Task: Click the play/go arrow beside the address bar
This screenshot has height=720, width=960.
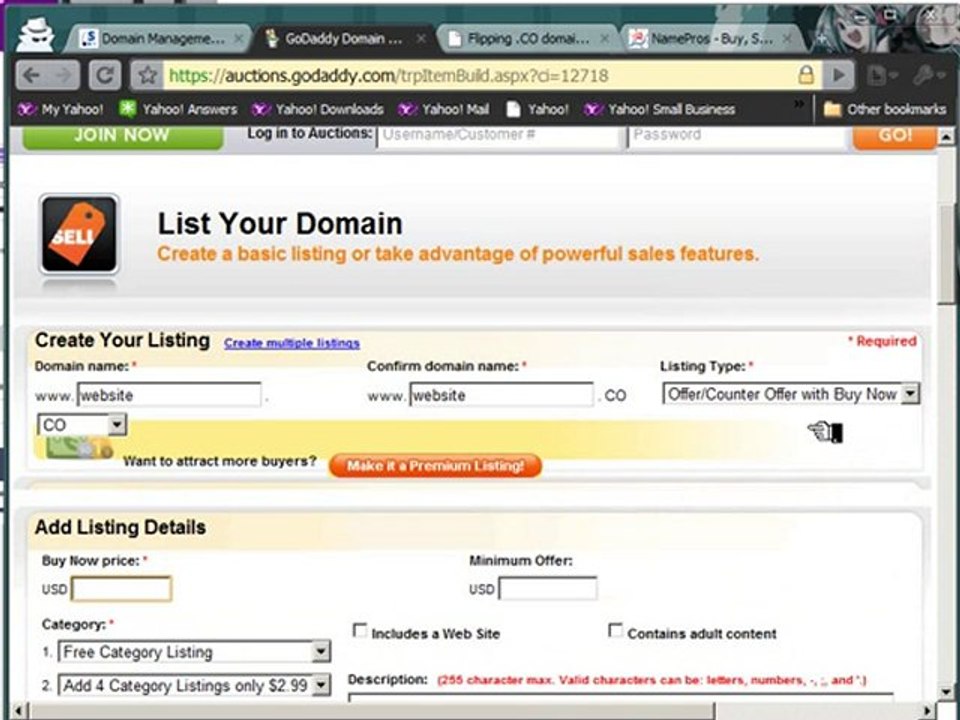Action: point(838,75)
